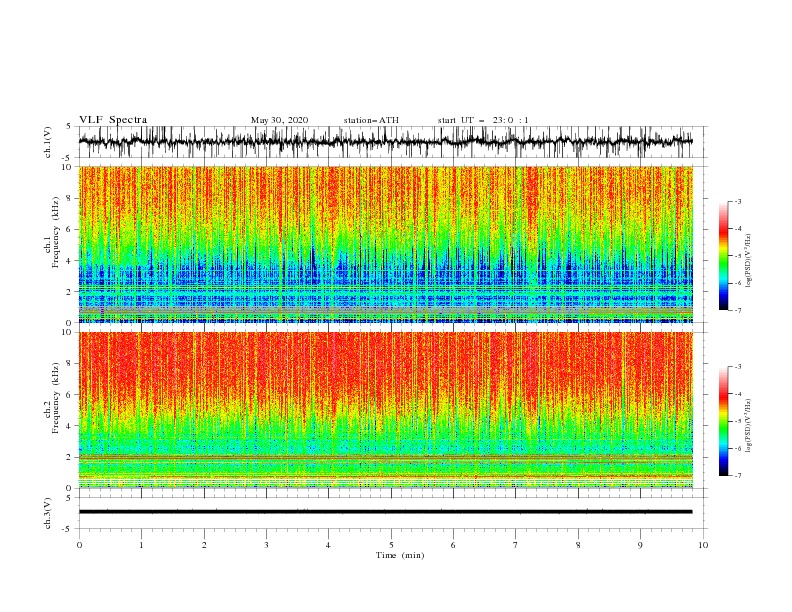Click the ch.2 colorbar log(PSD) label
The image size is (792, 612).
pos(748,425)
